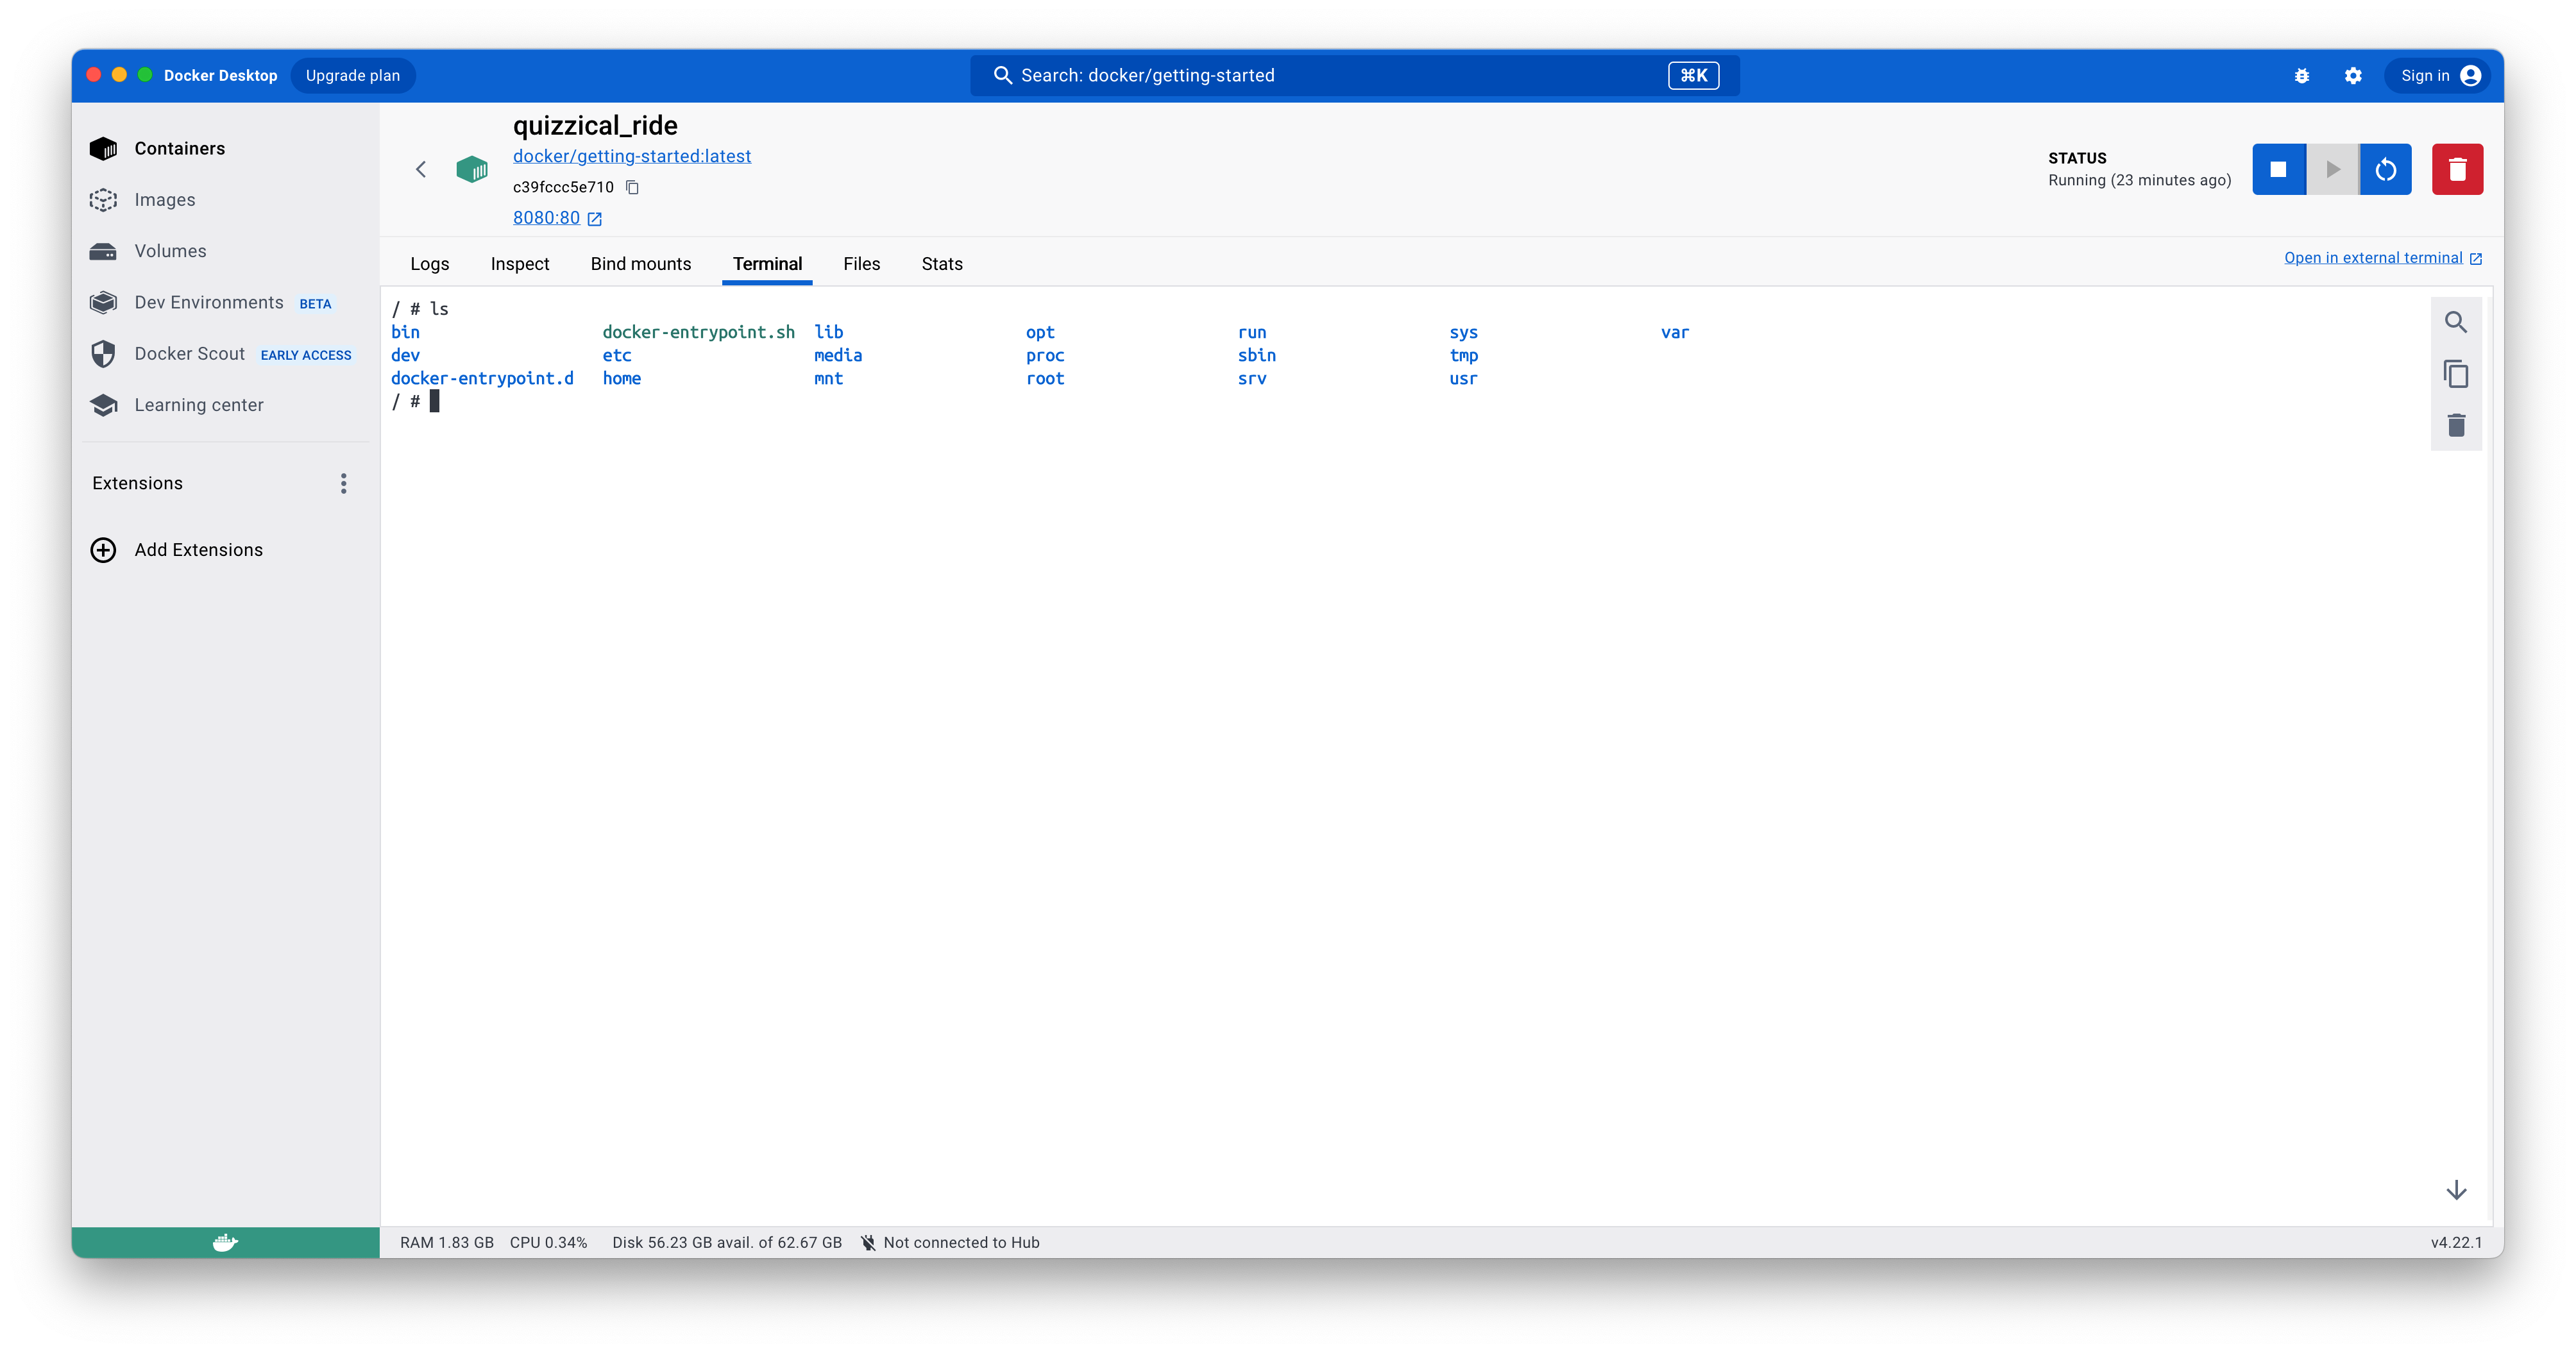Click the 'var' directory in terminal output
Screen dimensions: 2576x1353
(x=1674, y=332)
